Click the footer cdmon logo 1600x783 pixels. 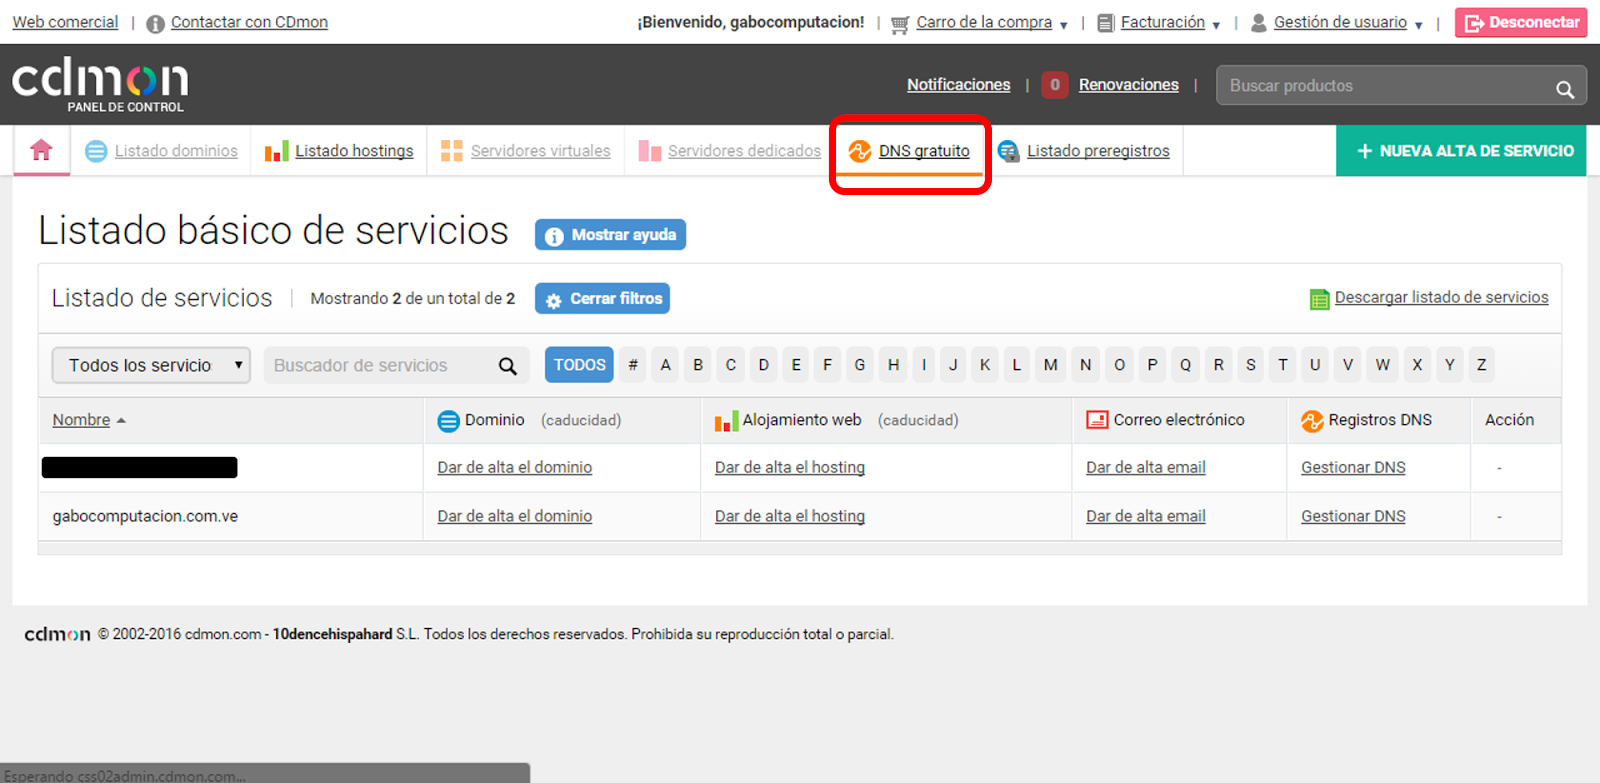click(57, 634)
